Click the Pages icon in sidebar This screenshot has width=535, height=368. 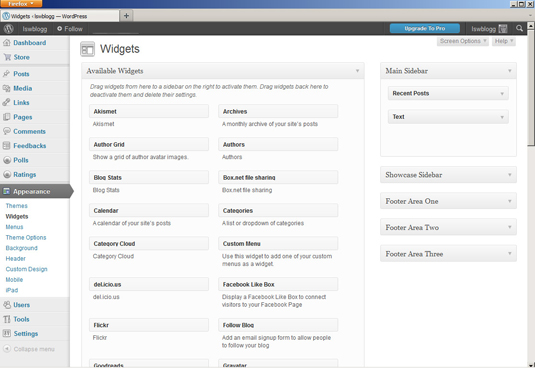pyautogui.click(x=6, y=117)
